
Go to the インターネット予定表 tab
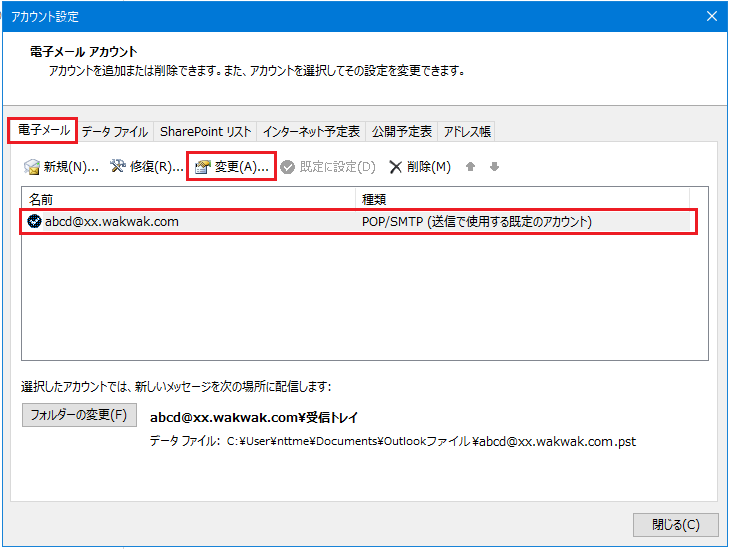(x=311, y=132)
